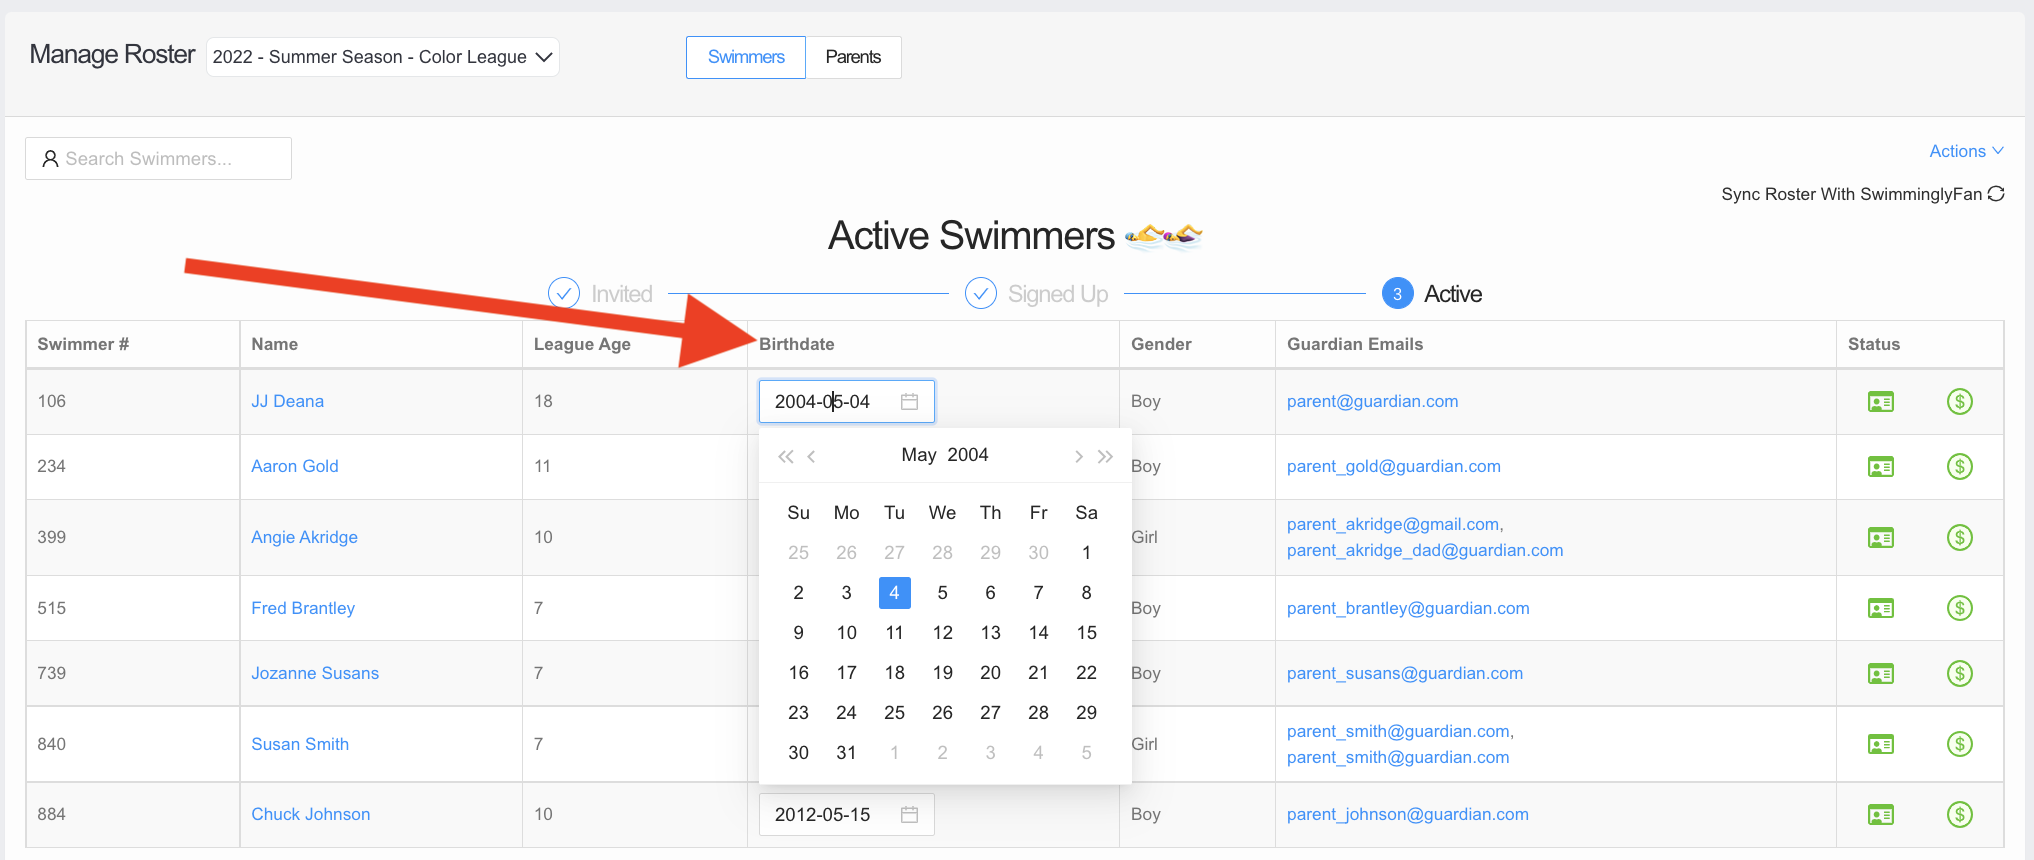Click payment dollar icon for JJ Deana
The height and width of the screenshot is (860, 2034).
pyautogui.click(x=1960, y=402)
